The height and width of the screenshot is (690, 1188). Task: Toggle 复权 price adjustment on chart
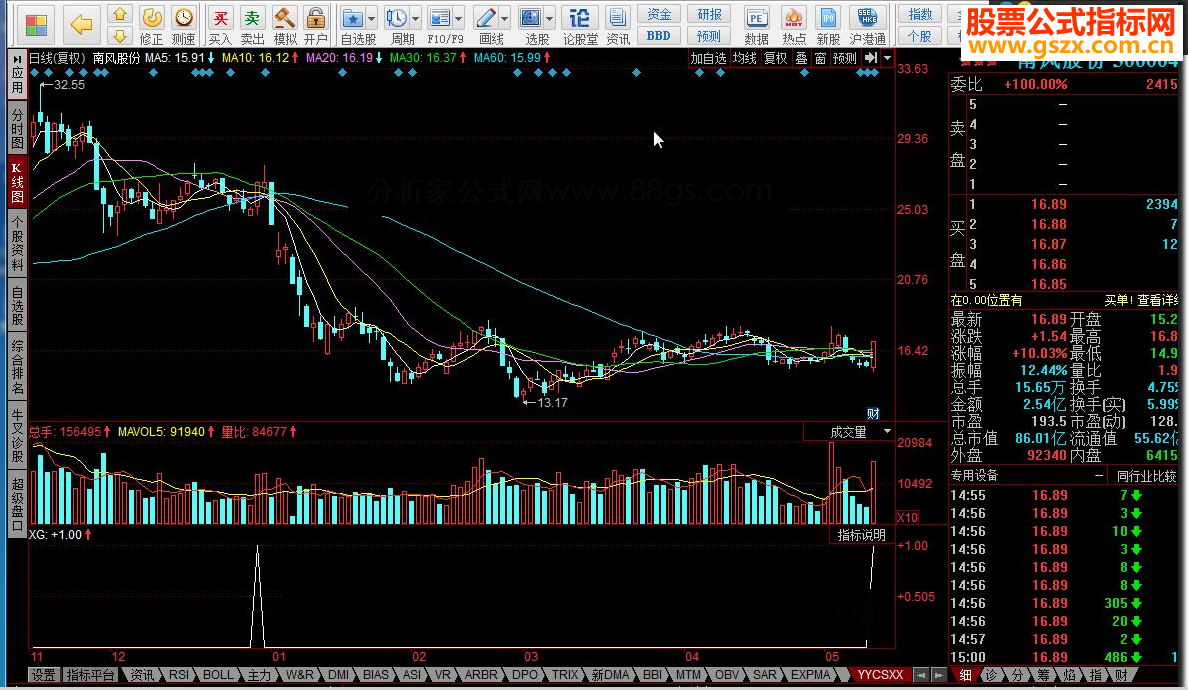coord(775,59)
